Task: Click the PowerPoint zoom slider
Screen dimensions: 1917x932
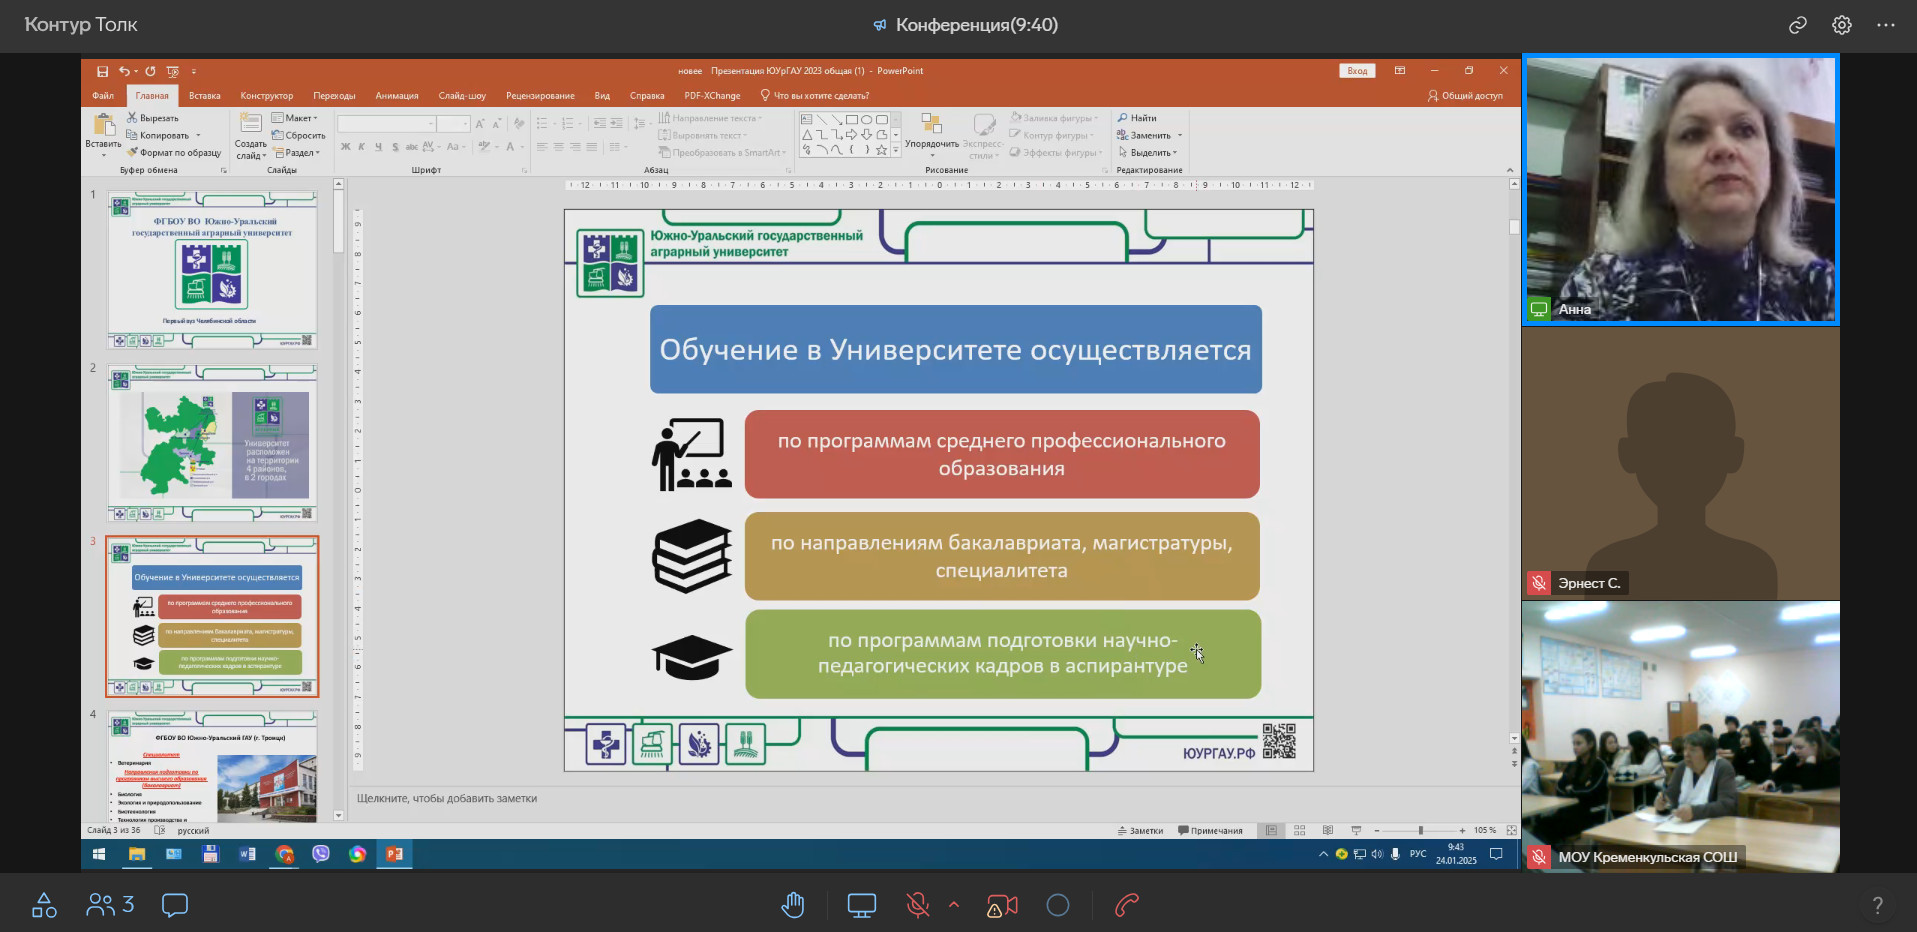Action: [1420, 831]
